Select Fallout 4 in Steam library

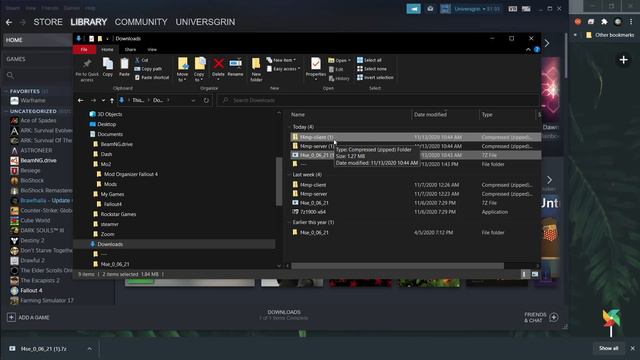[x=31, y=291]
